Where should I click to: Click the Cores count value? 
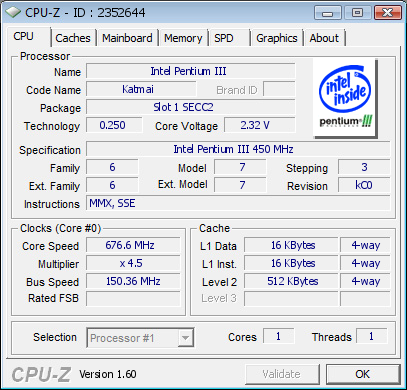click(x=279, y=336)
